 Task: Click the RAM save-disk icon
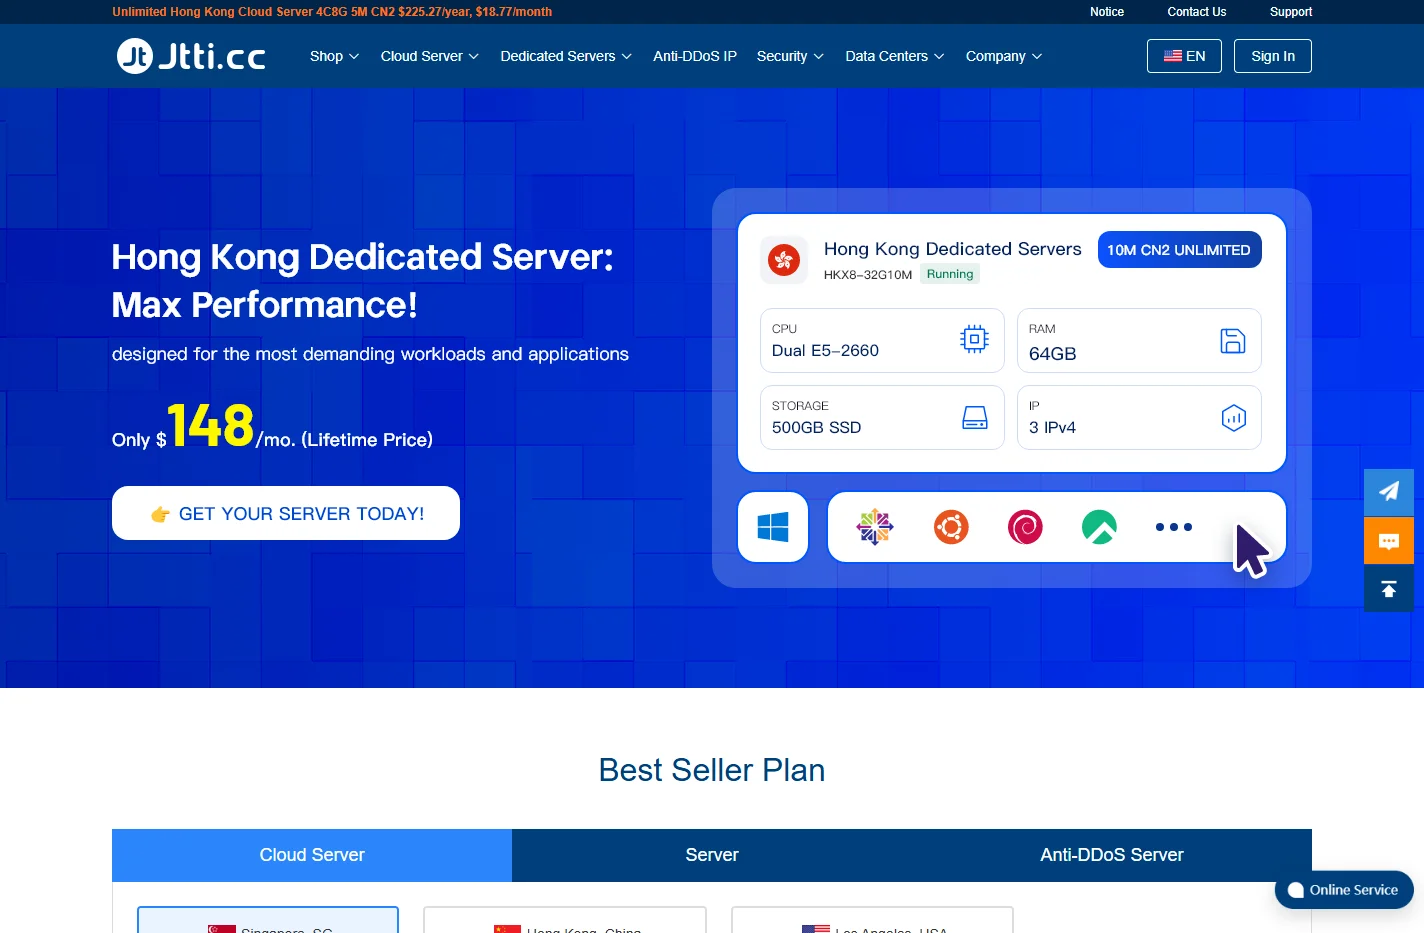pyautogui.click(x=1233, y=341)
